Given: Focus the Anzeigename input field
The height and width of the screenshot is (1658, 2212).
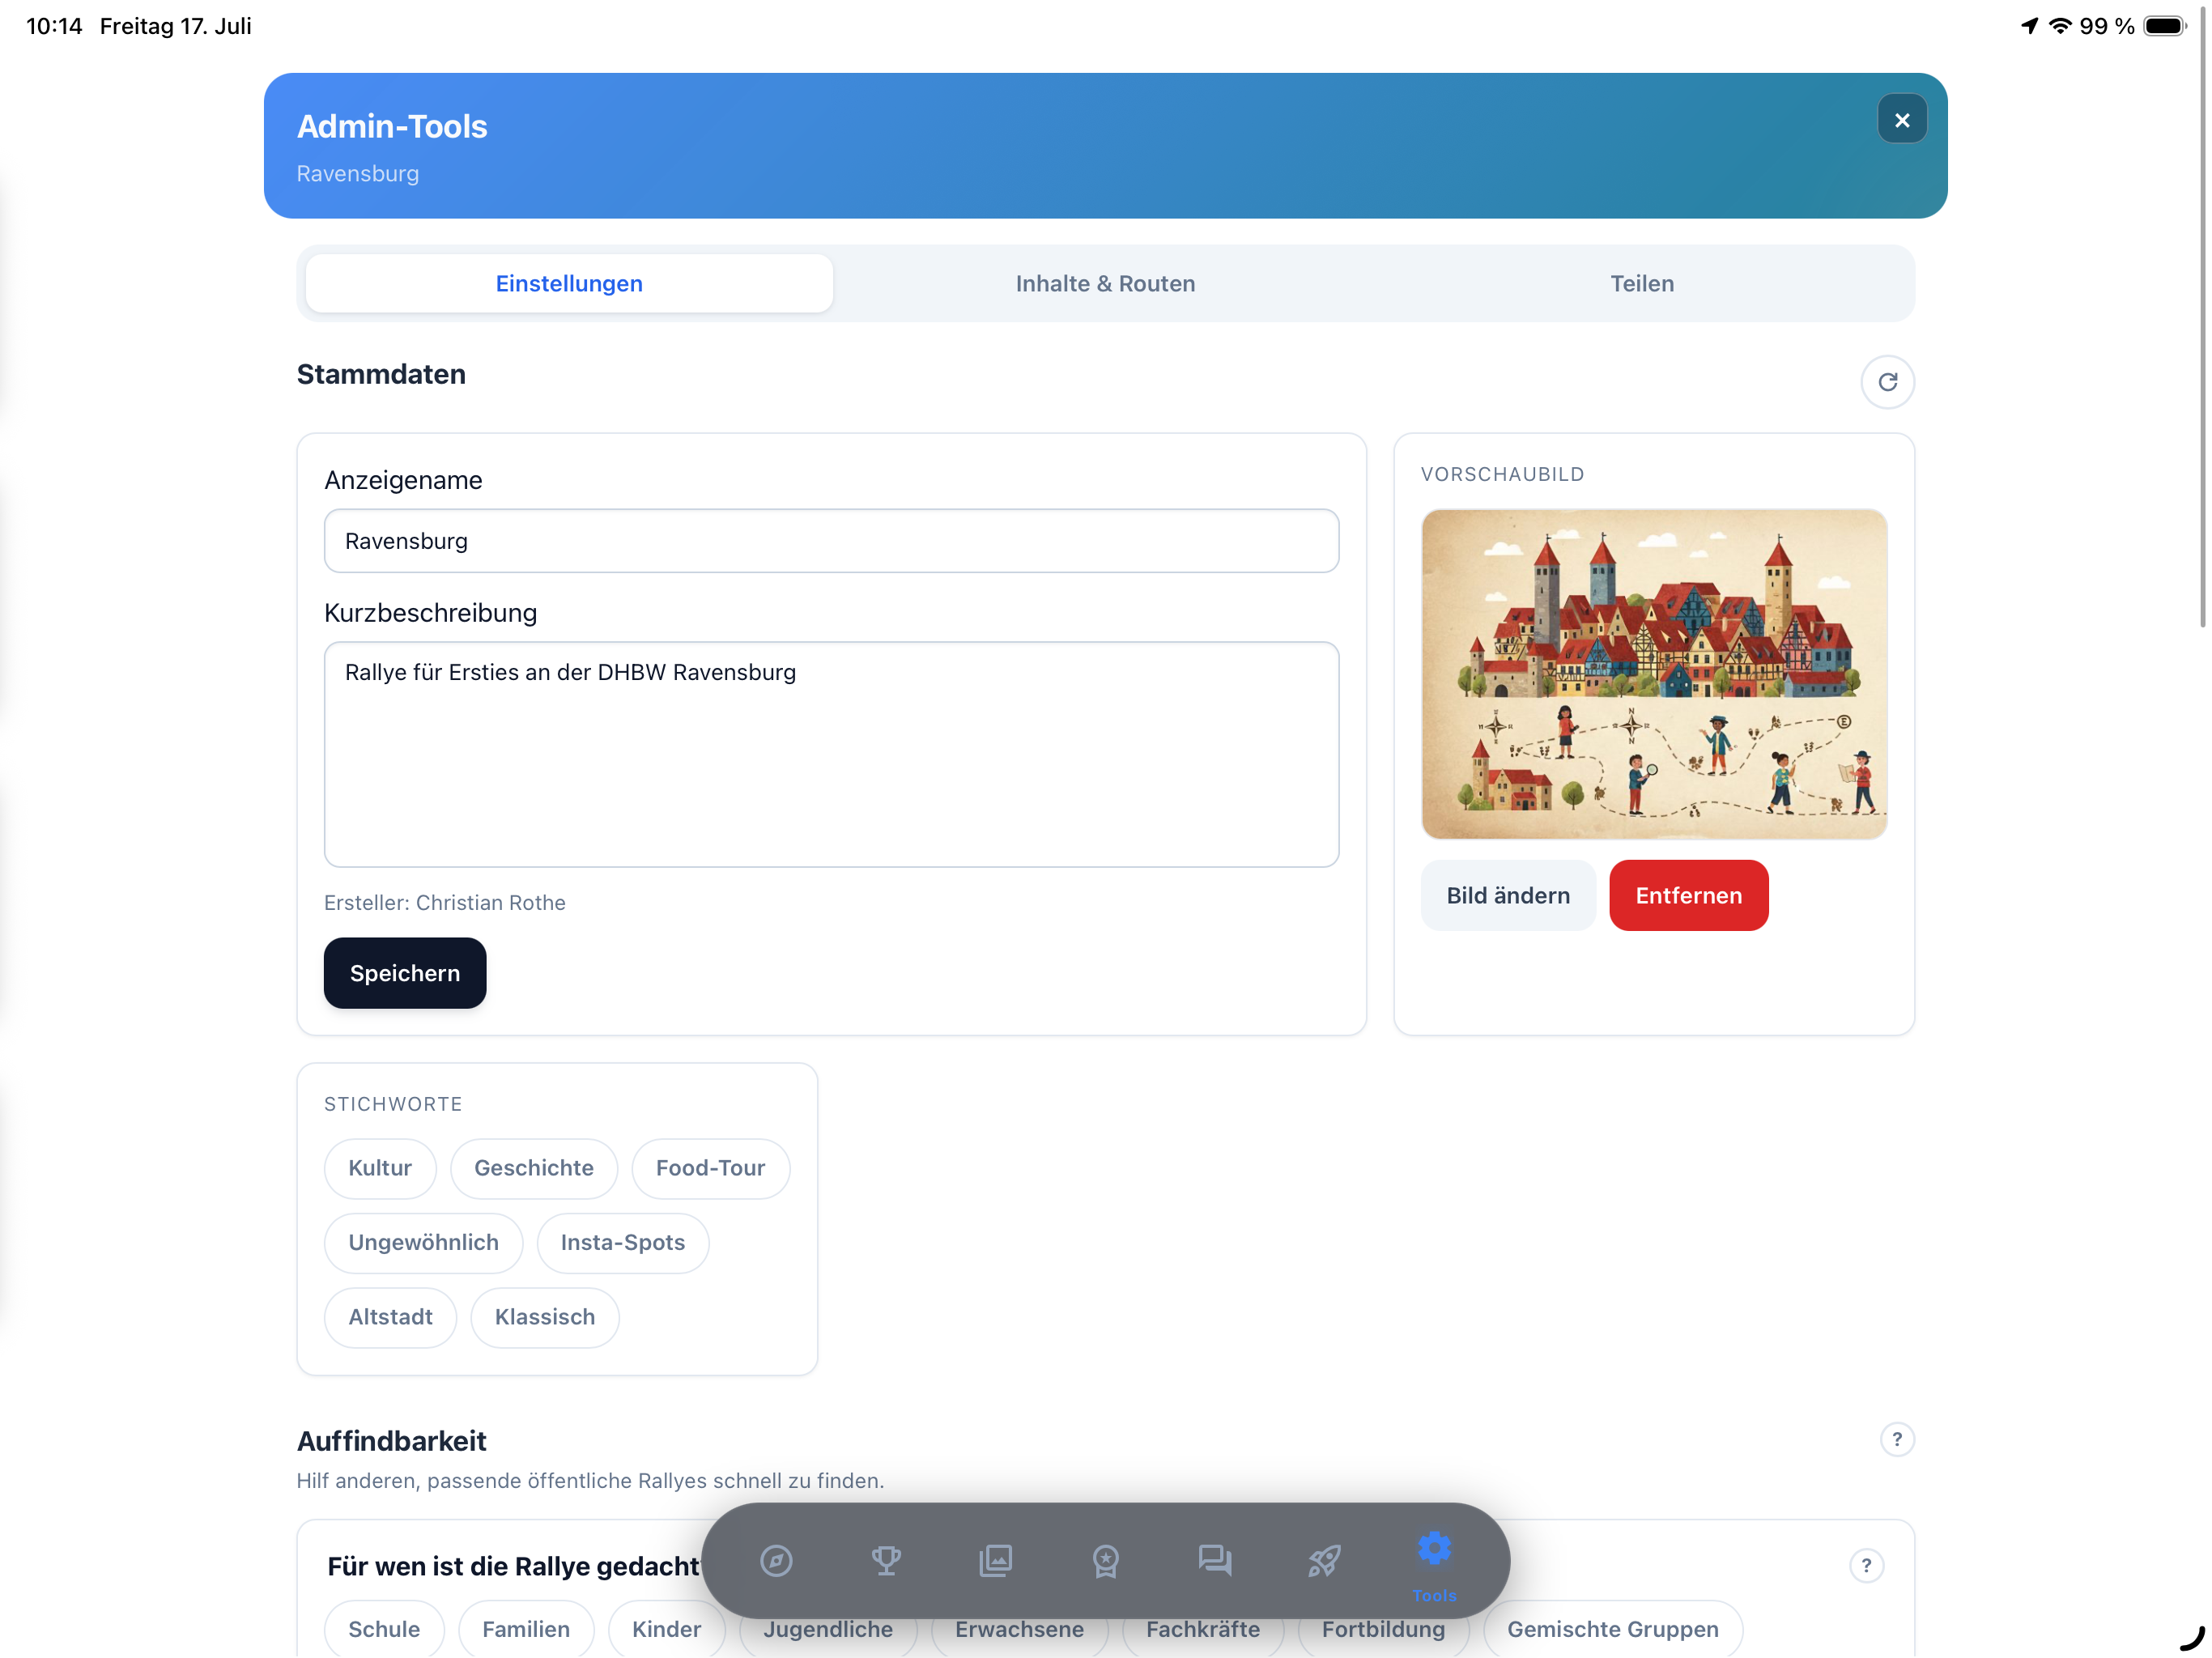Looking at the screenshot, I should point(831,541).
